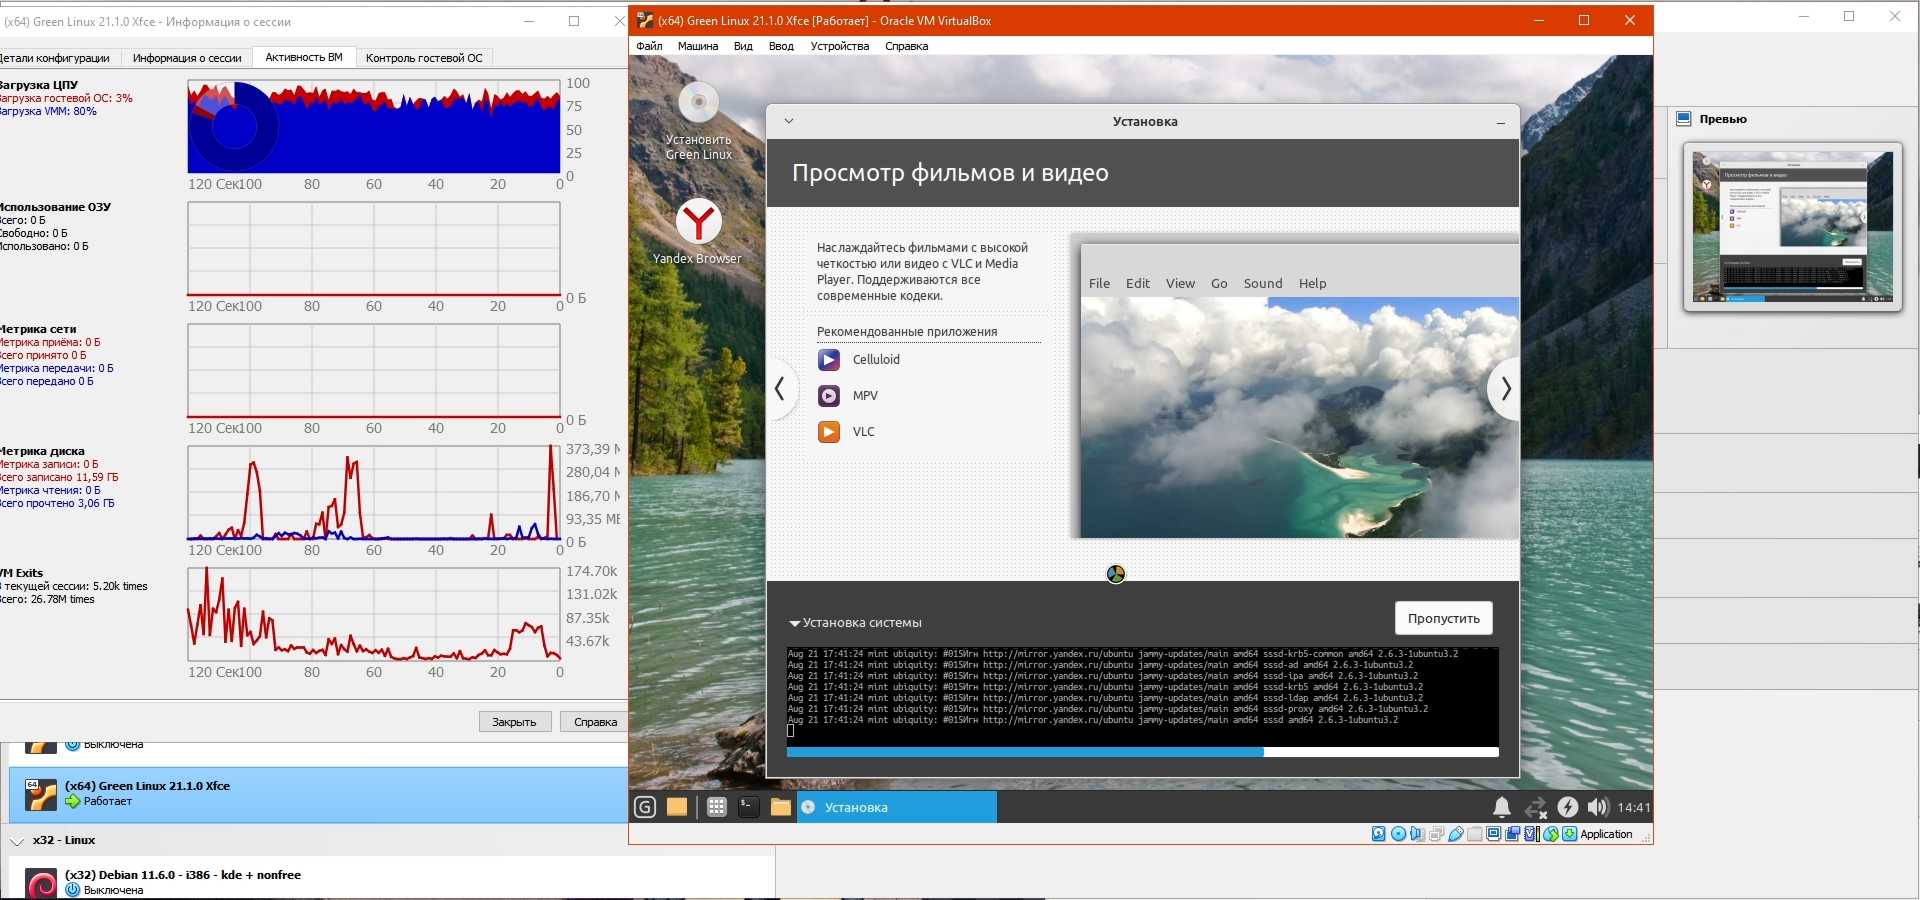Open the file manager folder in guest panel
This screenshot has height=900, width=1920.
coord(781,807)
